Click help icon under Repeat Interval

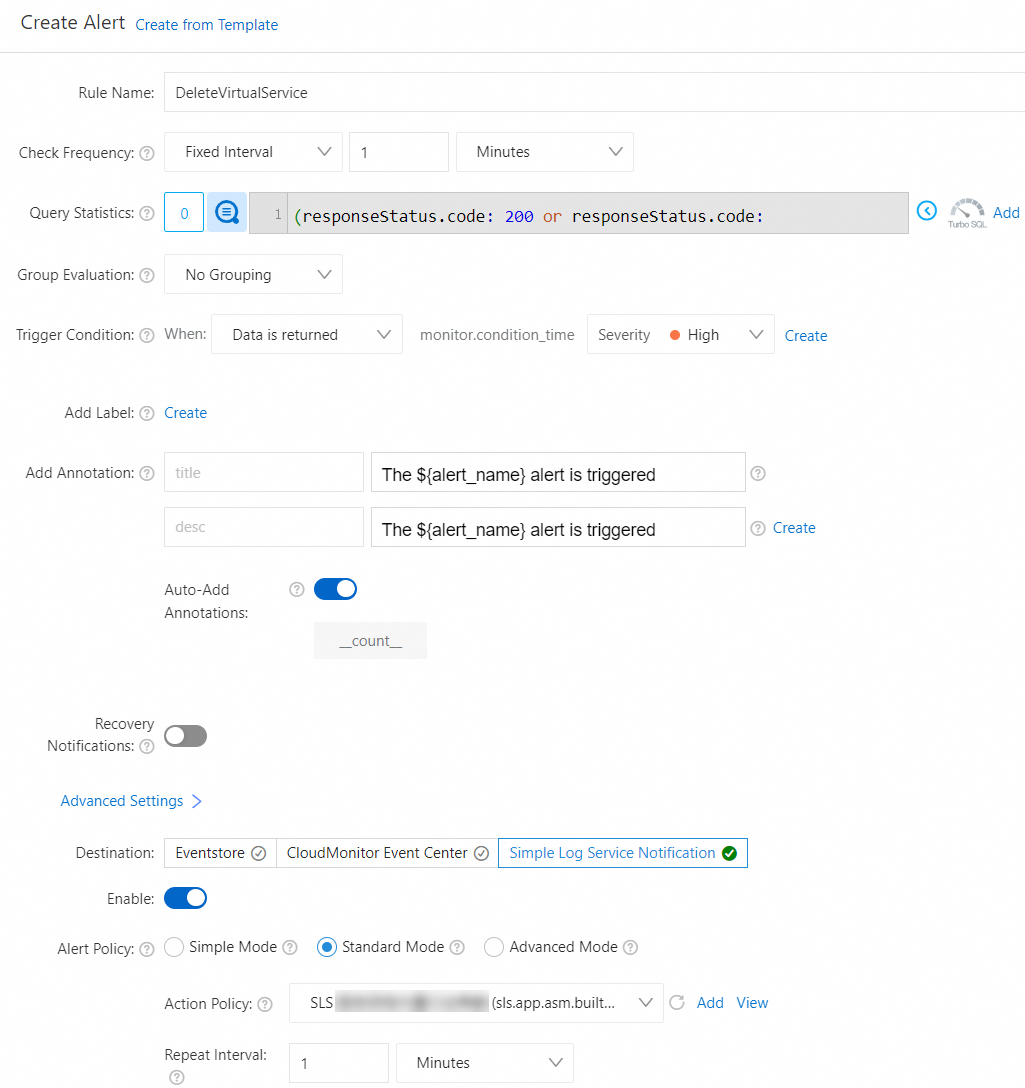pyautogui.click(x=177, y=1077)
